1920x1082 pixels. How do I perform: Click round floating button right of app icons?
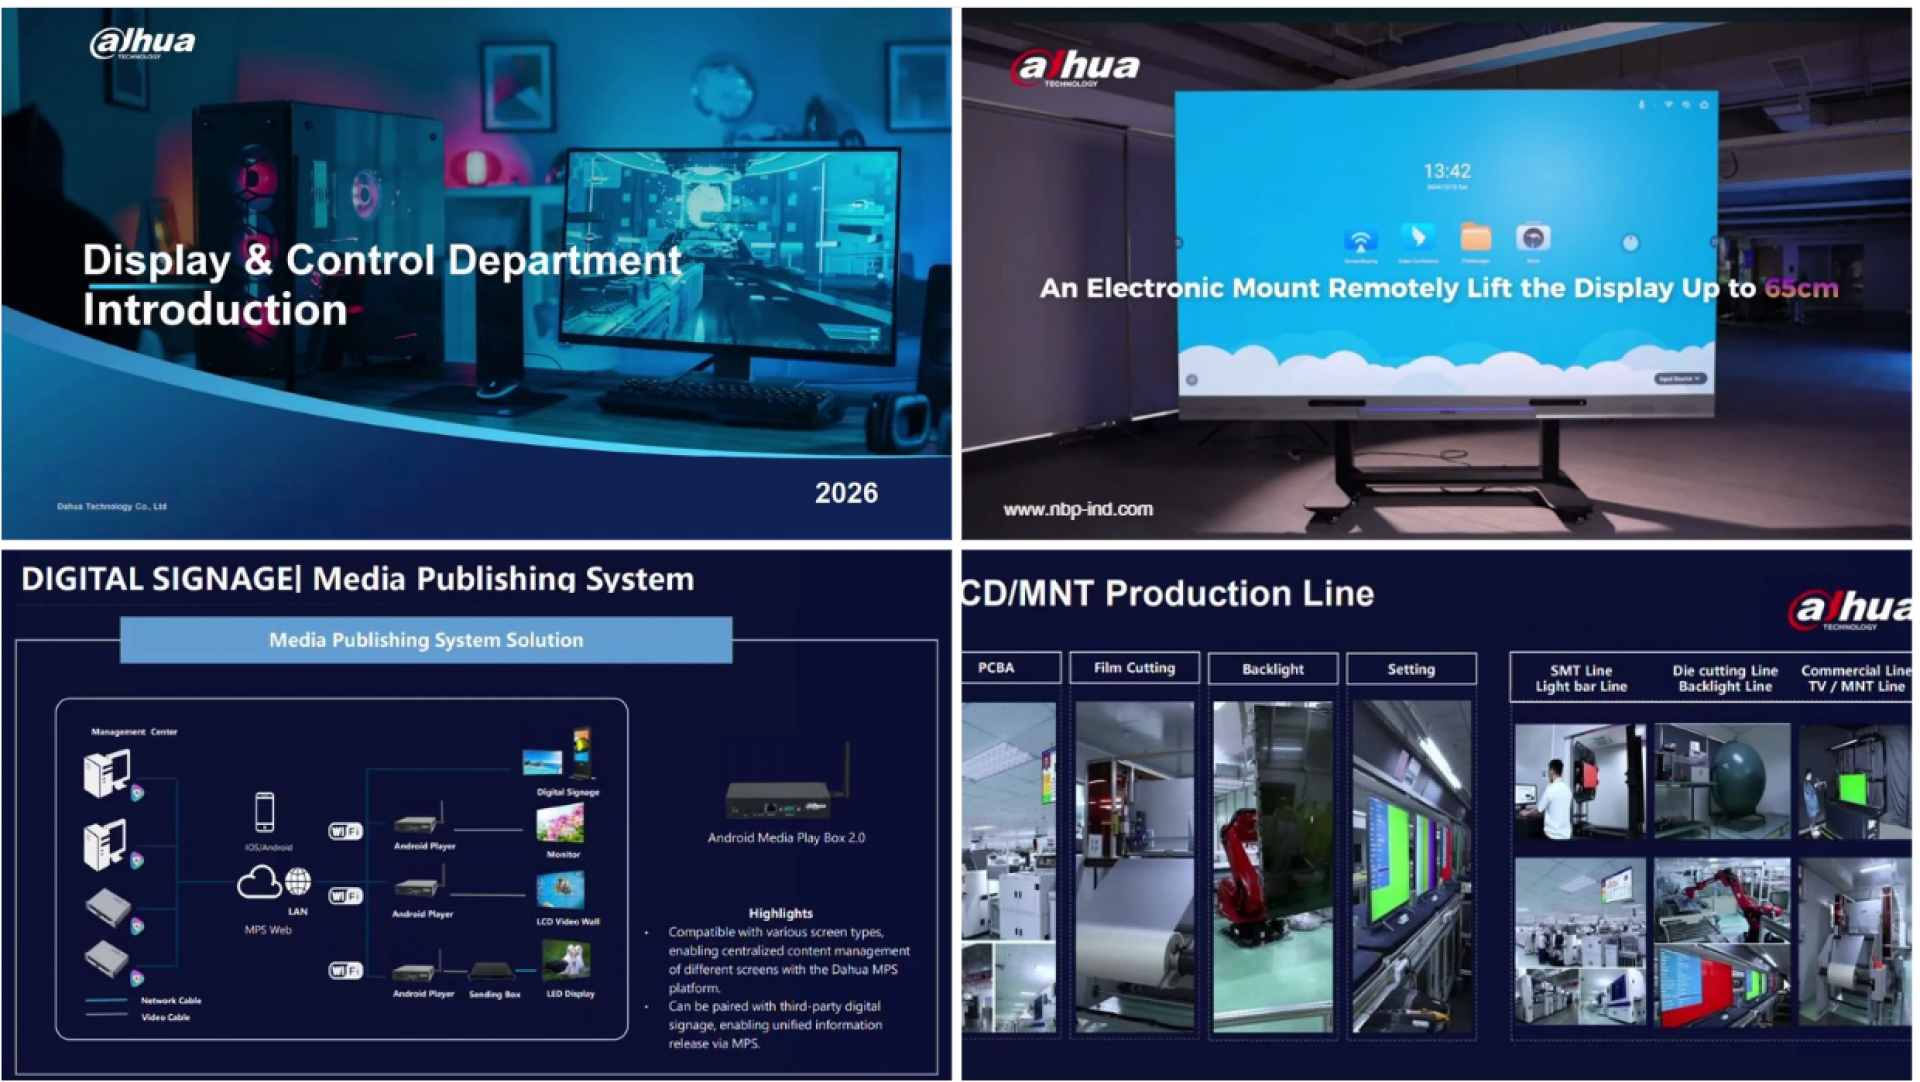tap(1630, 243)
